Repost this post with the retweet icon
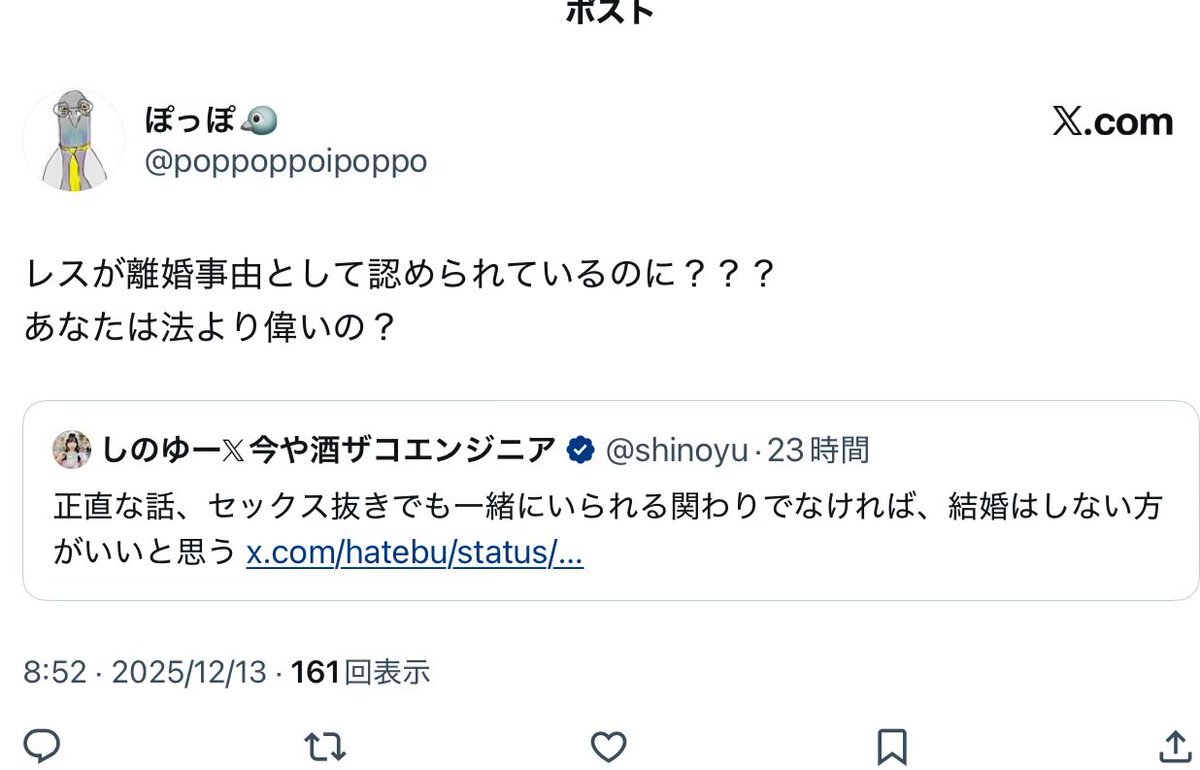Image resolution: width=1200 pixels, height=770 pixels. click(x=325, y=745)
